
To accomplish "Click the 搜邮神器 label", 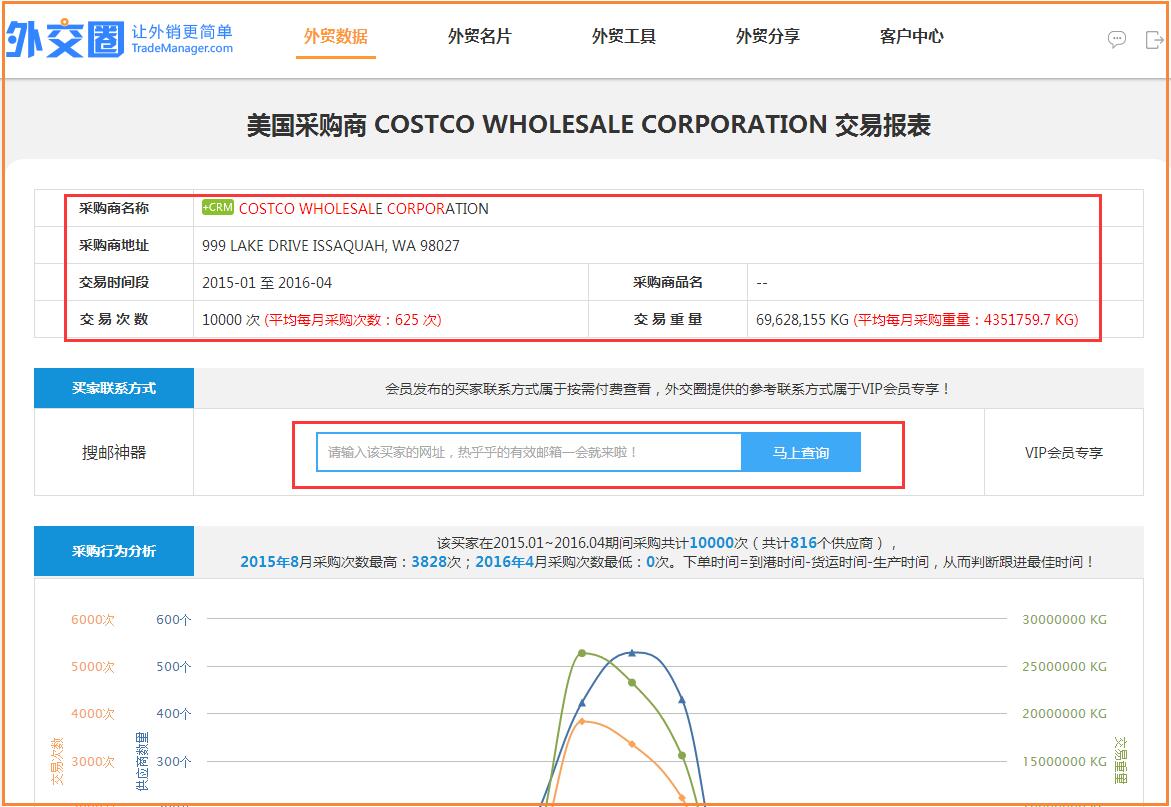I will [x=114, y=452].
